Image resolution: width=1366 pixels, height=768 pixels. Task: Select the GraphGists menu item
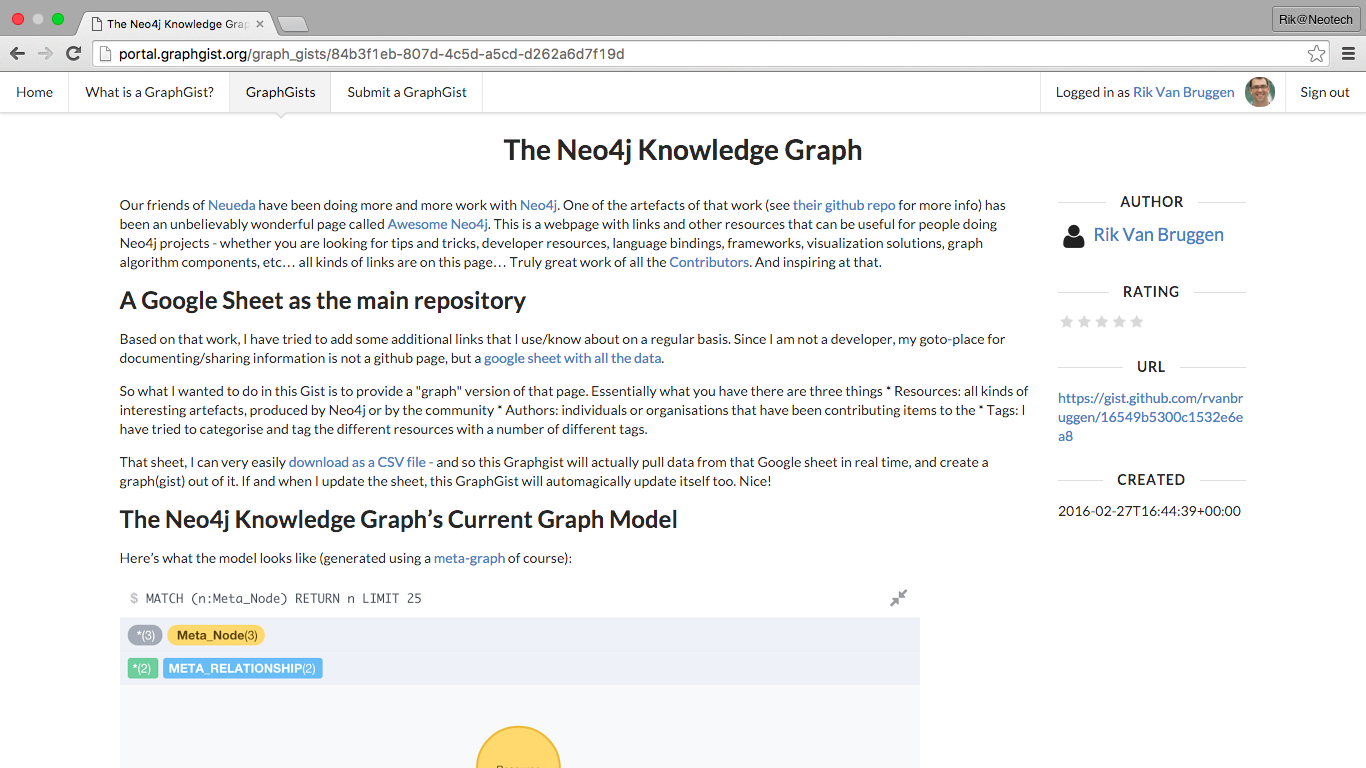[280, 92]
